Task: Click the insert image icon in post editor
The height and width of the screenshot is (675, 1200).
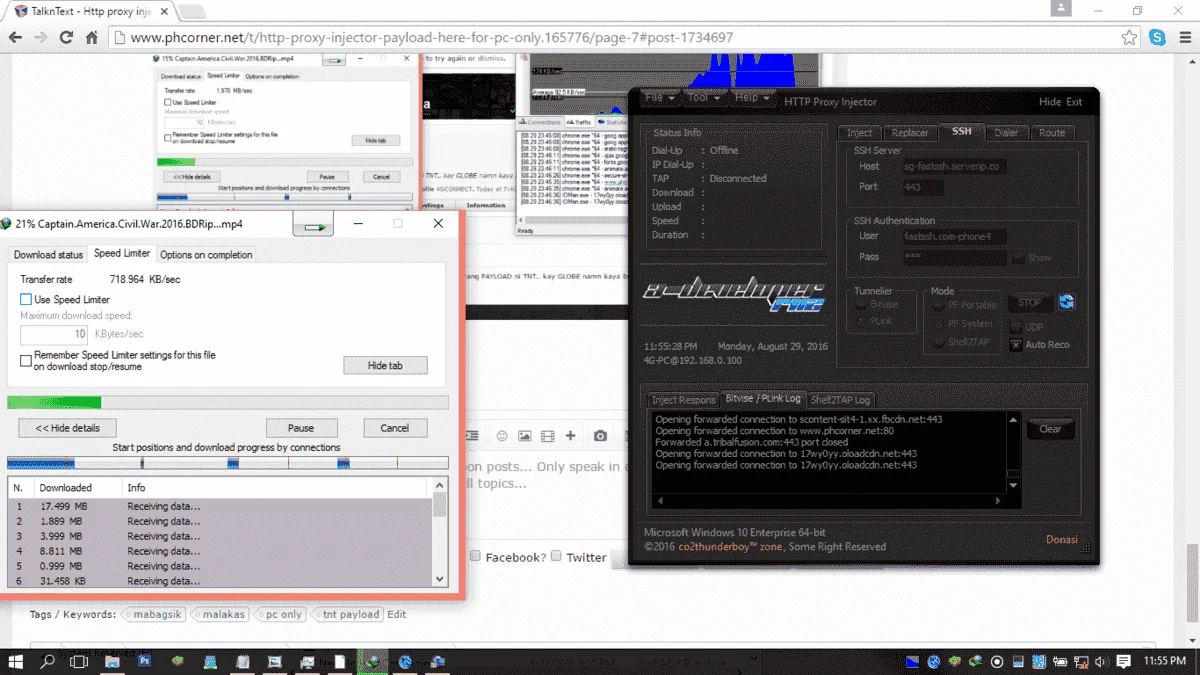Action: tap(524, 436)
